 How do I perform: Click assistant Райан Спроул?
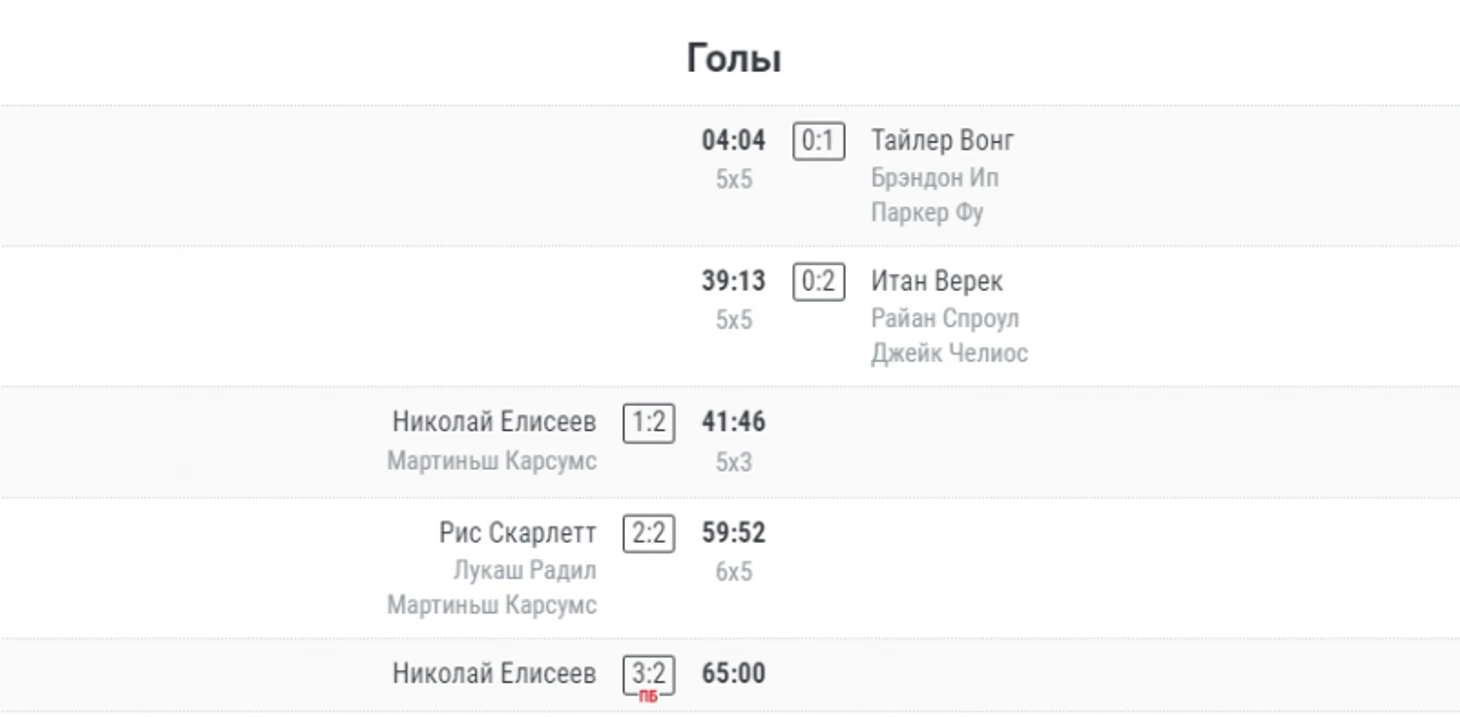tap(944, 318)
